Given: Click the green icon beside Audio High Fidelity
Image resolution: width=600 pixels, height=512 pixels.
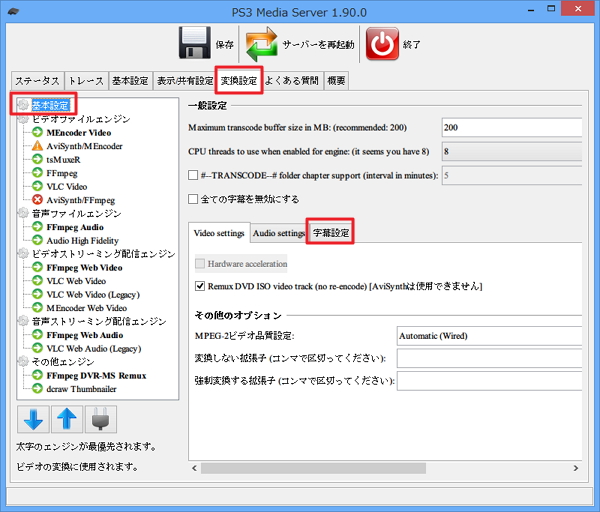Looking at the screenshot, I should pos(37,240).
